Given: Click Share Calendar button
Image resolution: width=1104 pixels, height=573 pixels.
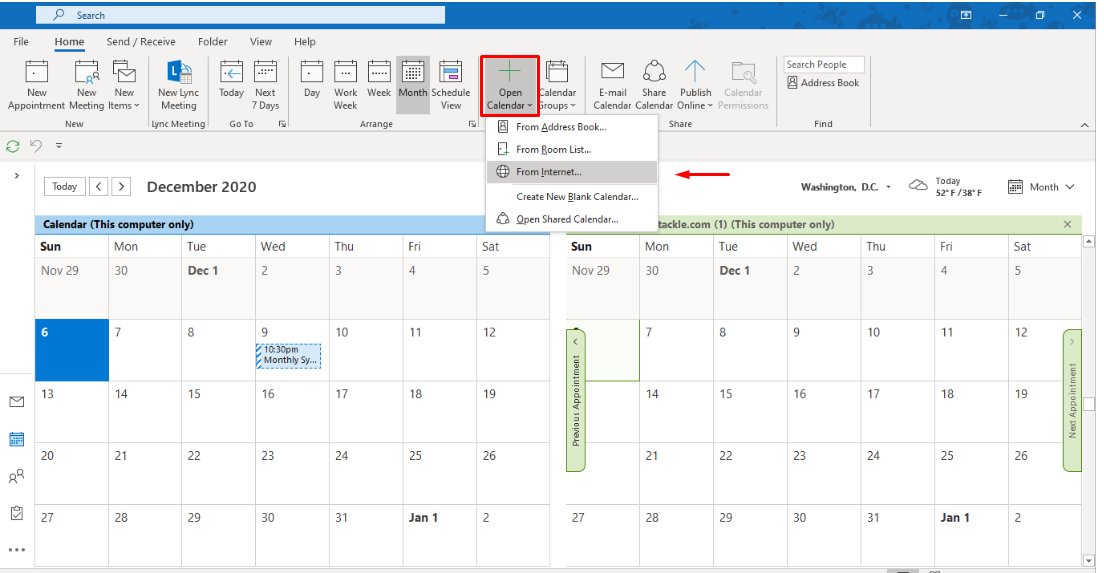Looking at the screenshot, I should (x=654, y=85).
